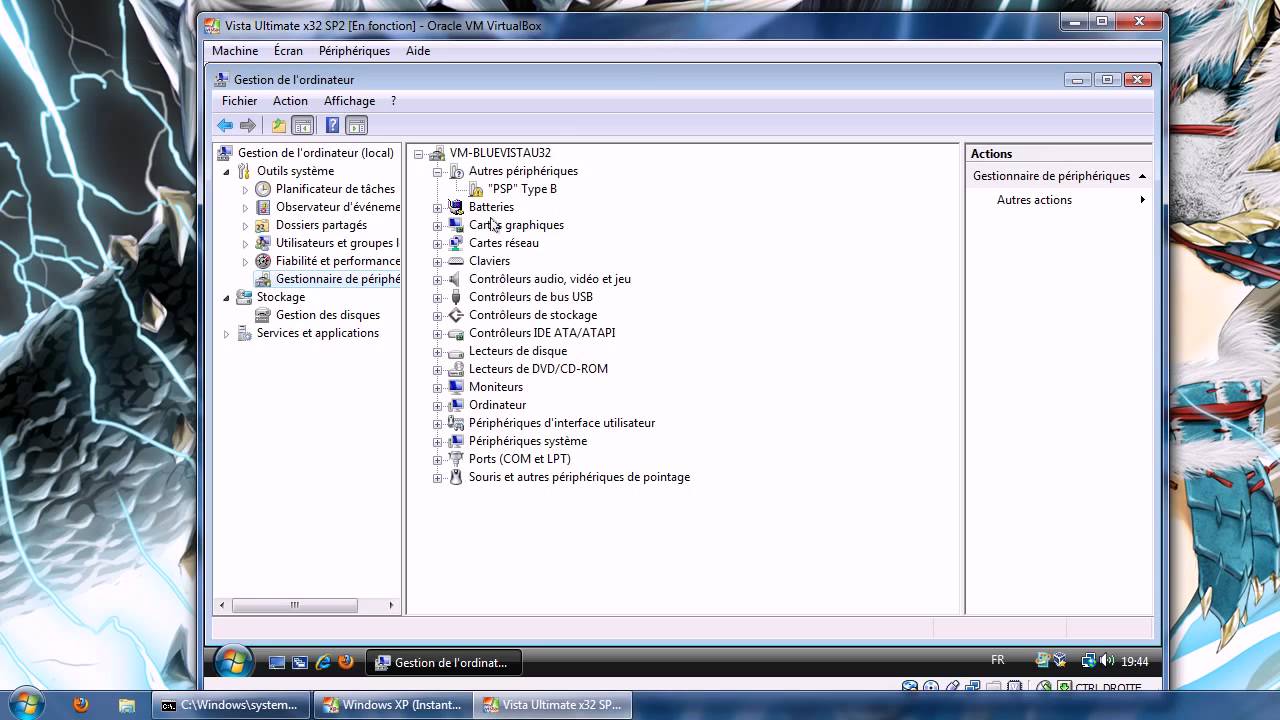Expand Périphériques d'interface utilisateur node
Screen dimensions: 1280x720
(x=437, y=423)
